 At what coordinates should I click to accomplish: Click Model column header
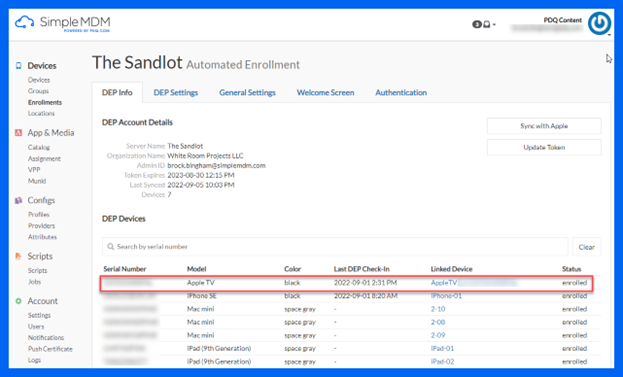[196, 269]
